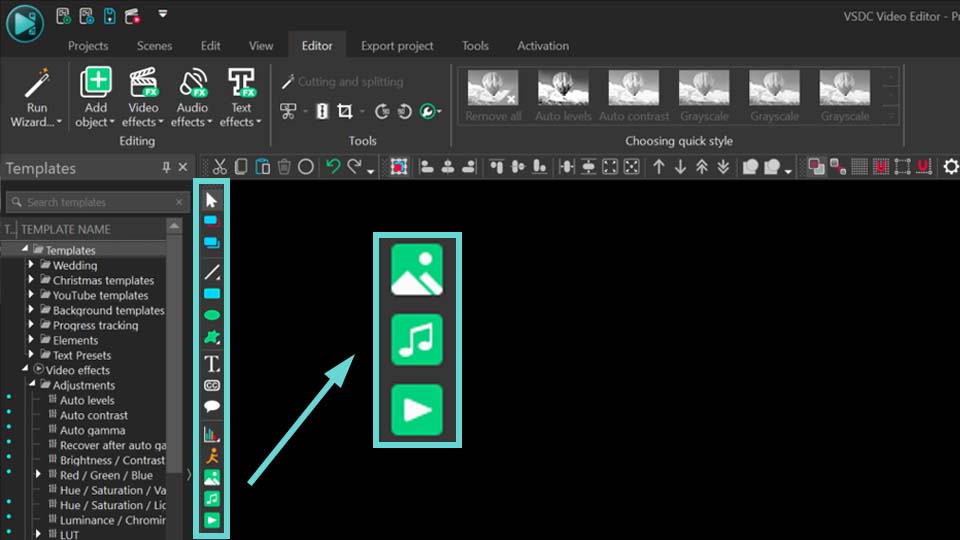Expand the Wedding templates folder
Image resolution: width=960 pixels, height=540 pixels.
coord(31,264)
